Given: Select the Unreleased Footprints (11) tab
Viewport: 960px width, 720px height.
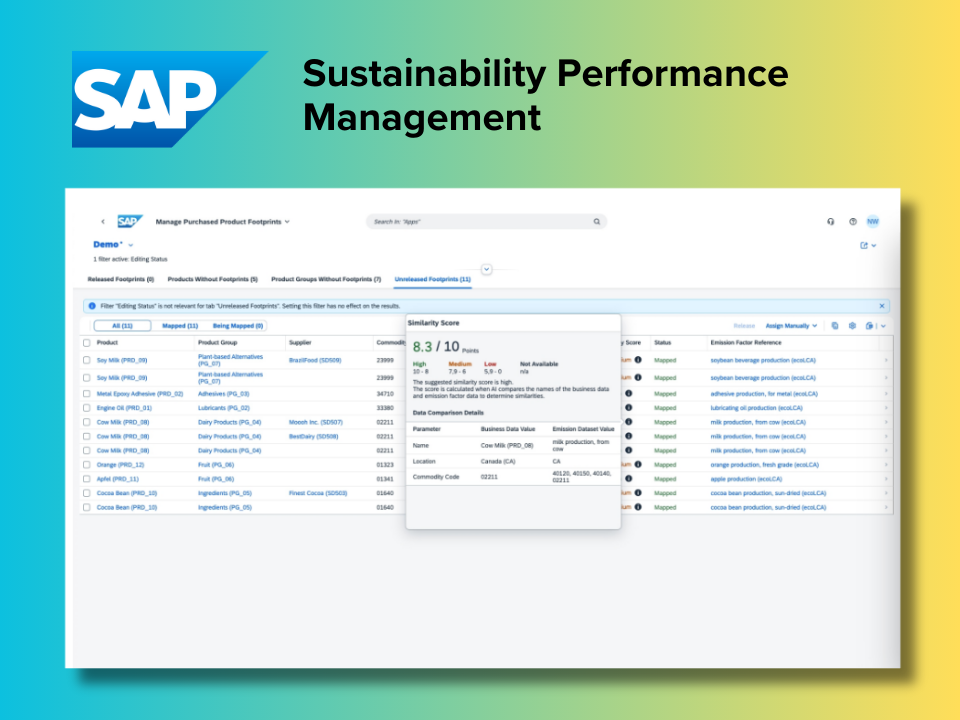Looking at the screenshot, I should [x=432, y=279].
